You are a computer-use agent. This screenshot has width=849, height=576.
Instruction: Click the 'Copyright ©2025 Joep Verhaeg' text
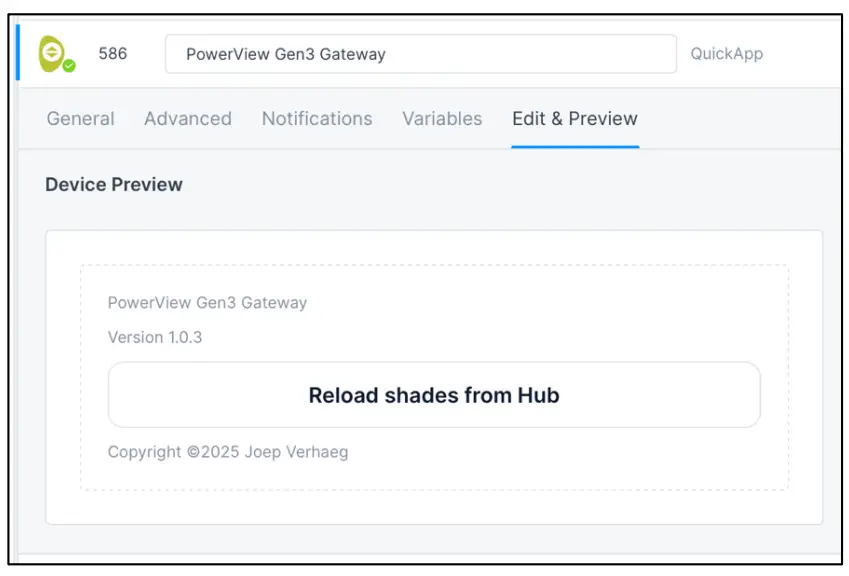(x=228, y=452)
